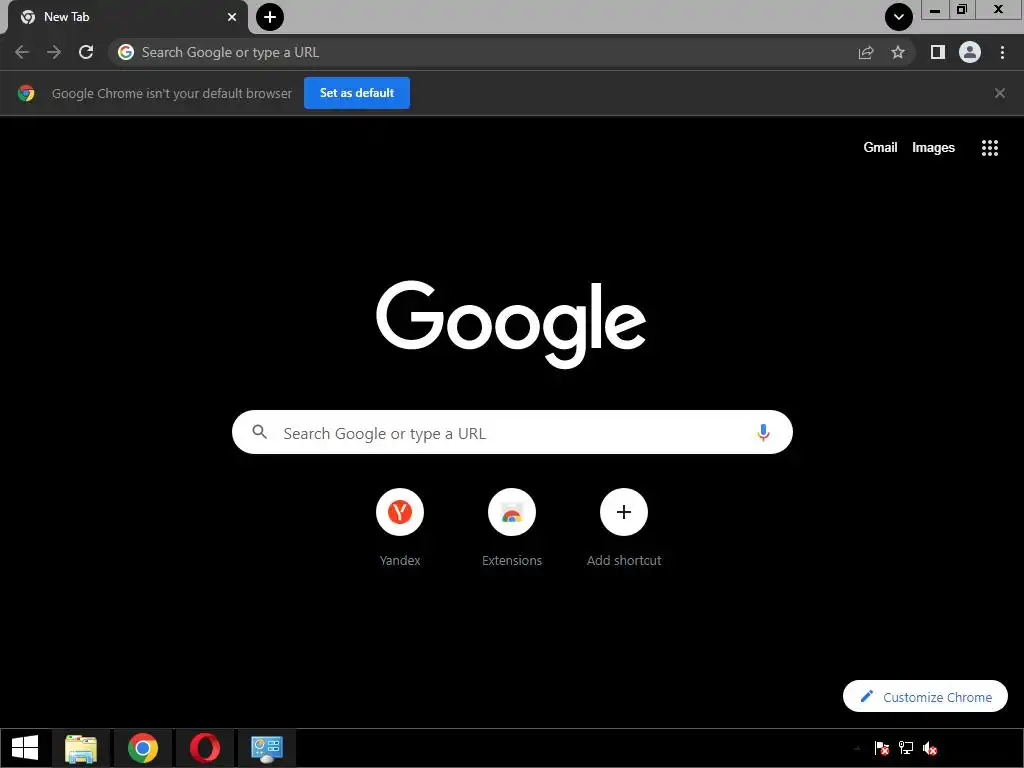The height and width of the screenshot is (768, 1024).
Task: Click the muted volume tray icon
Action: (x=930, y=748)
